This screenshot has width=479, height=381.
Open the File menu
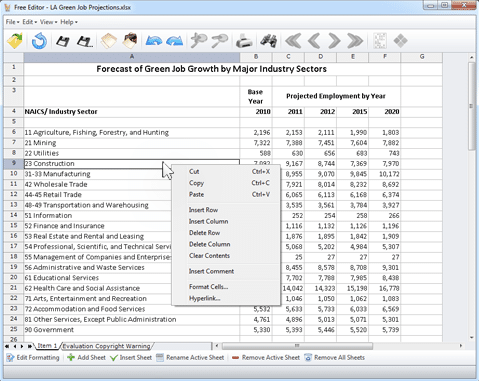[12, 22]
